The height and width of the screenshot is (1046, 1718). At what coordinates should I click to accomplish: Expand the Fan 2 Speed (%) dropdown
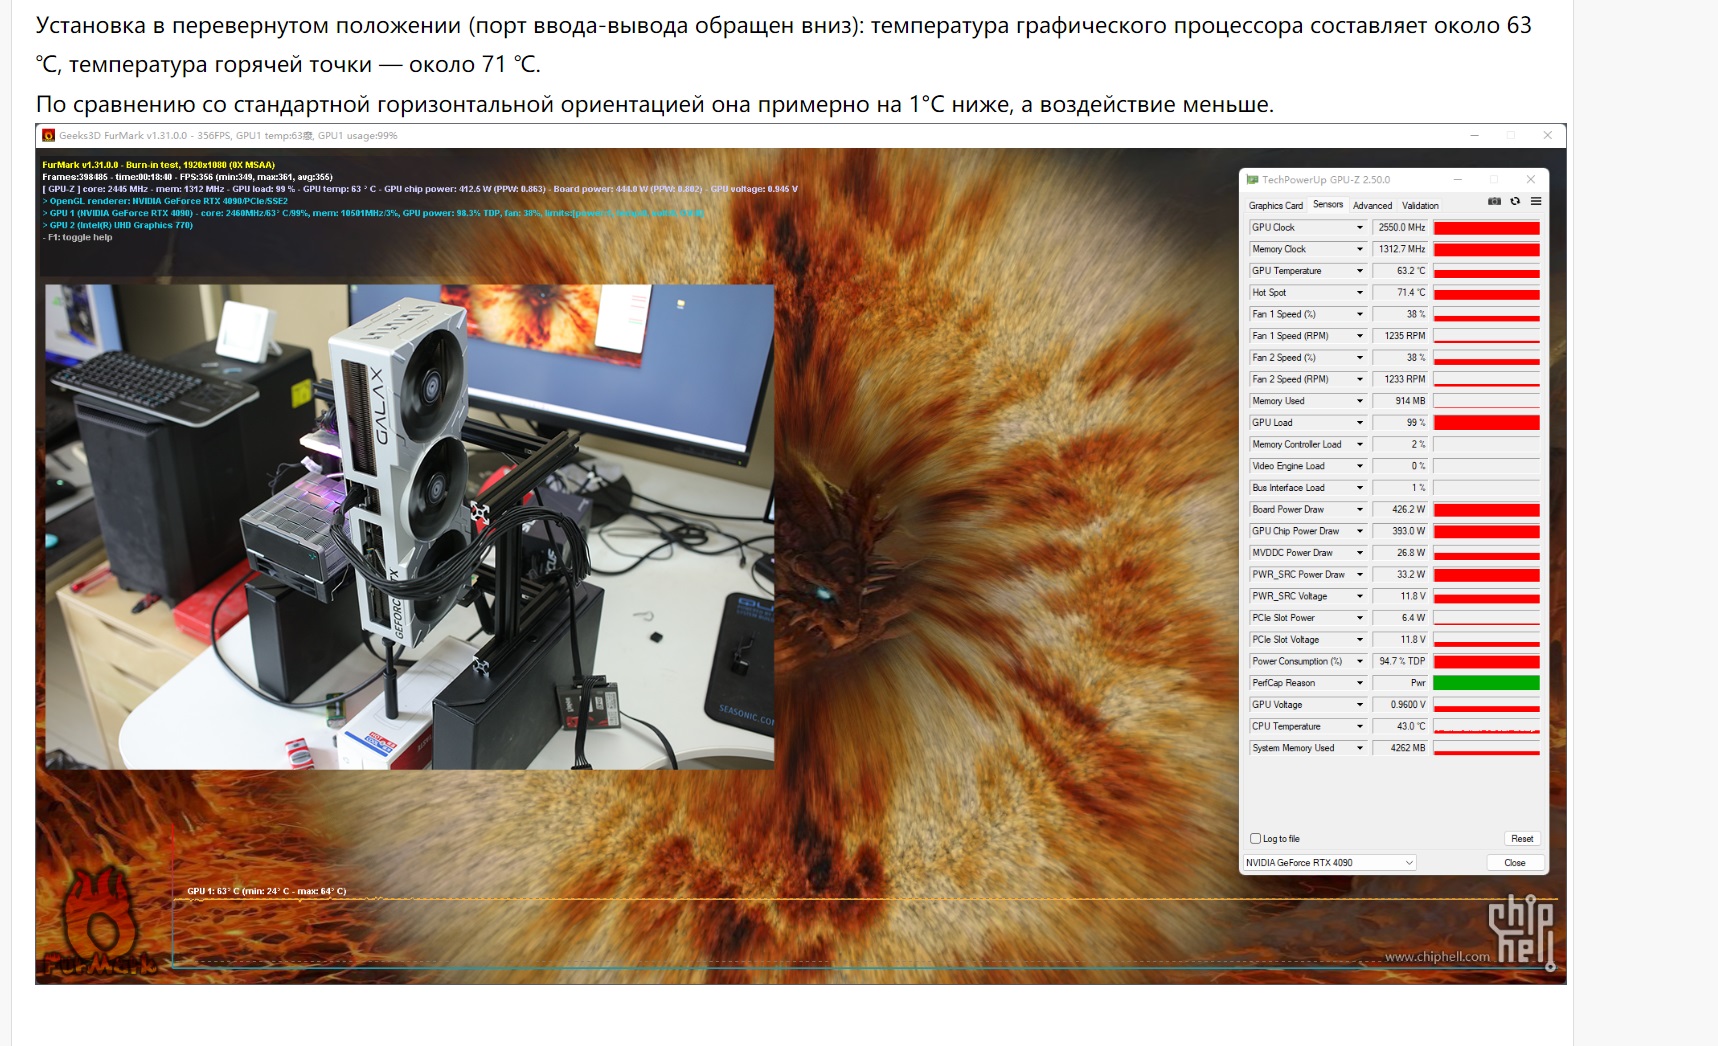tap(1360, 358)
